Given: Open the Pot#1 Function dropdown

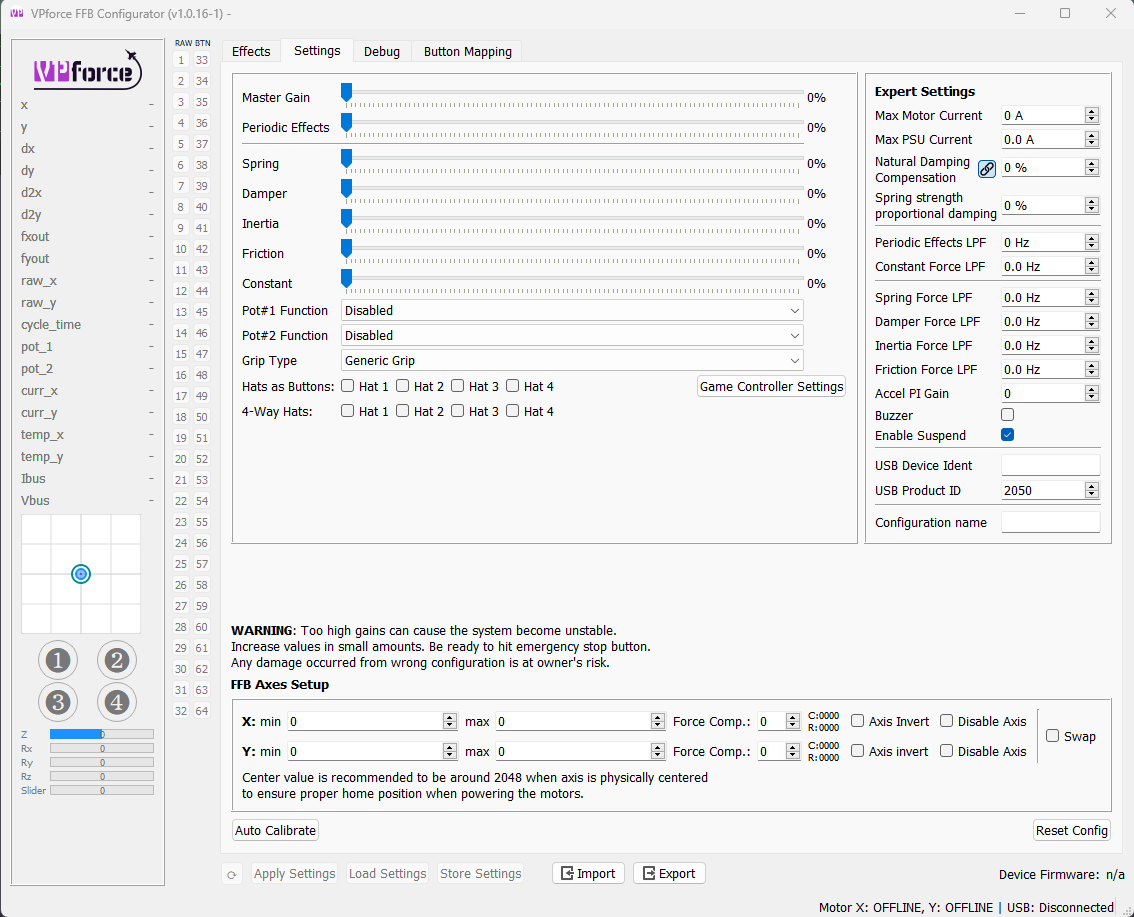Looking at the screenshot, I should (x=572, y=310).
